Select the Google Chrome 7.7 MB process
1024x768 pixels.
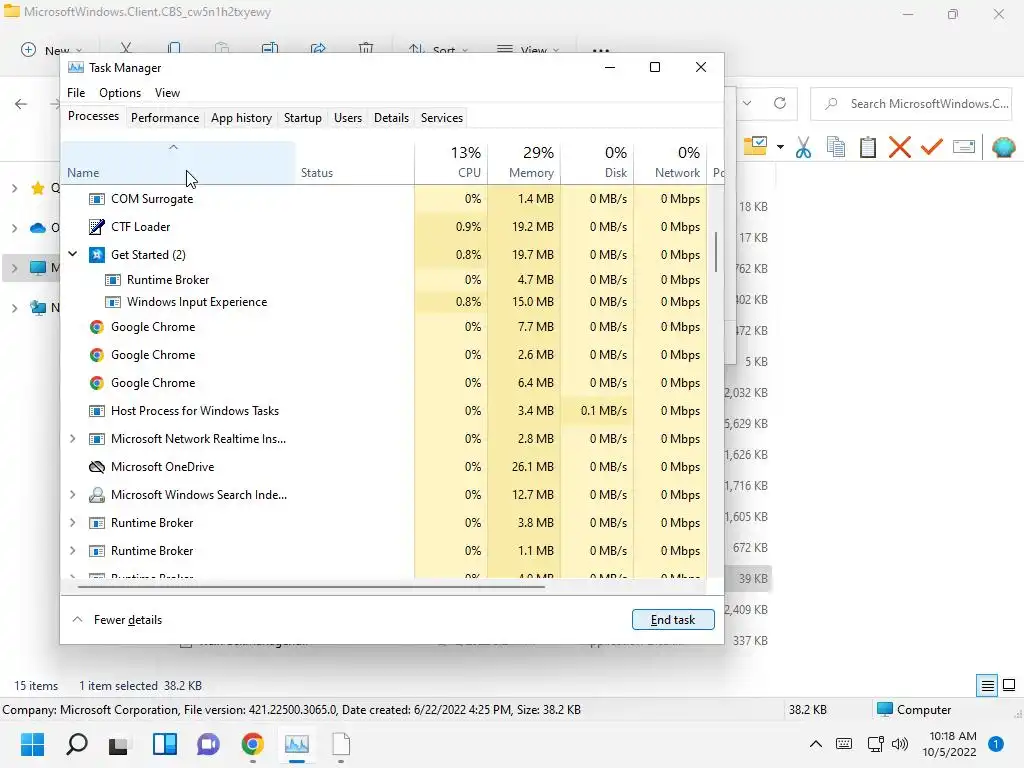pos(383,327)
